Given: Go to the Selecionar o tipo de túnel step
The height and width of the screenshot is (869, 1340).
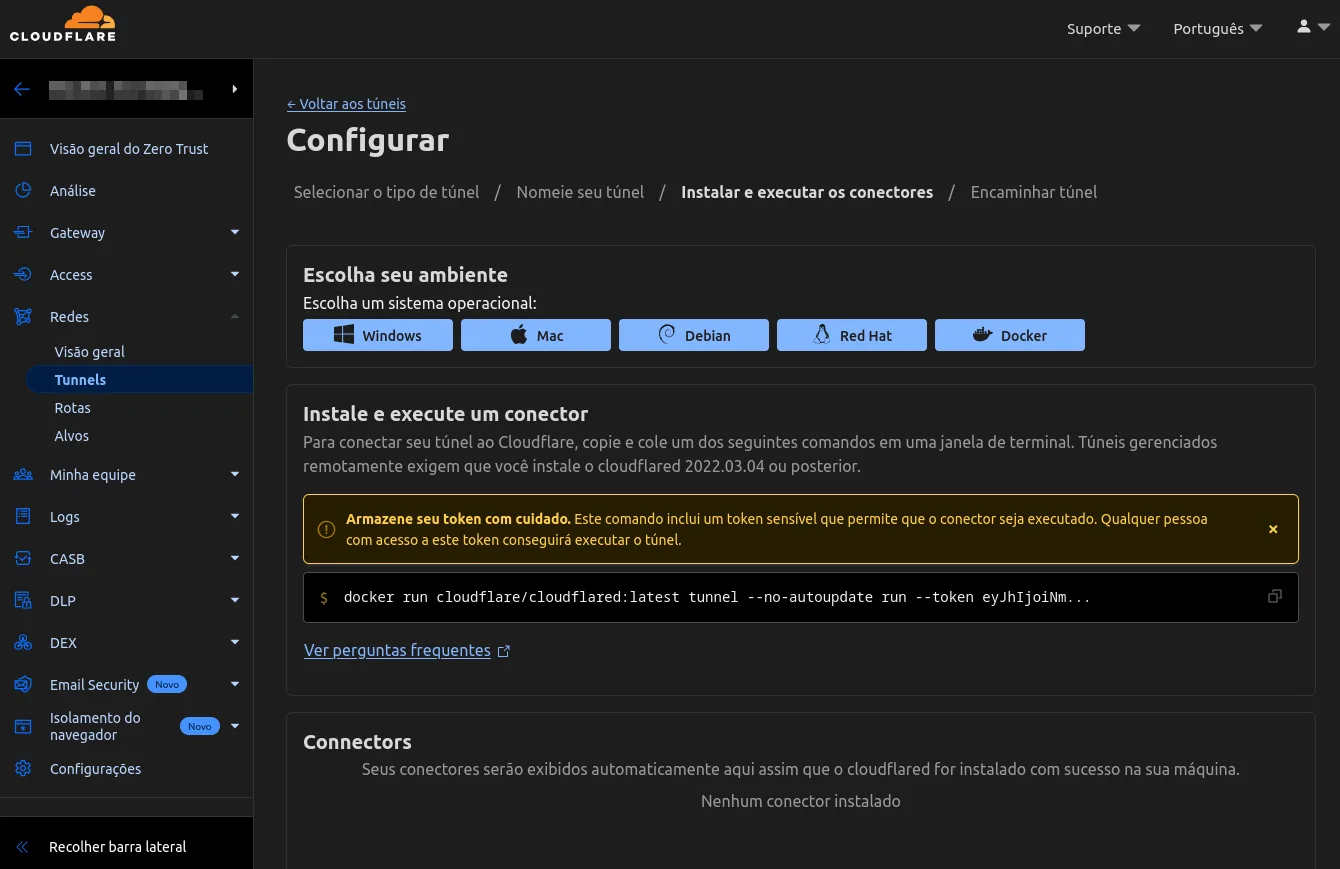Looking at the screenshot, I should point(386,192).
